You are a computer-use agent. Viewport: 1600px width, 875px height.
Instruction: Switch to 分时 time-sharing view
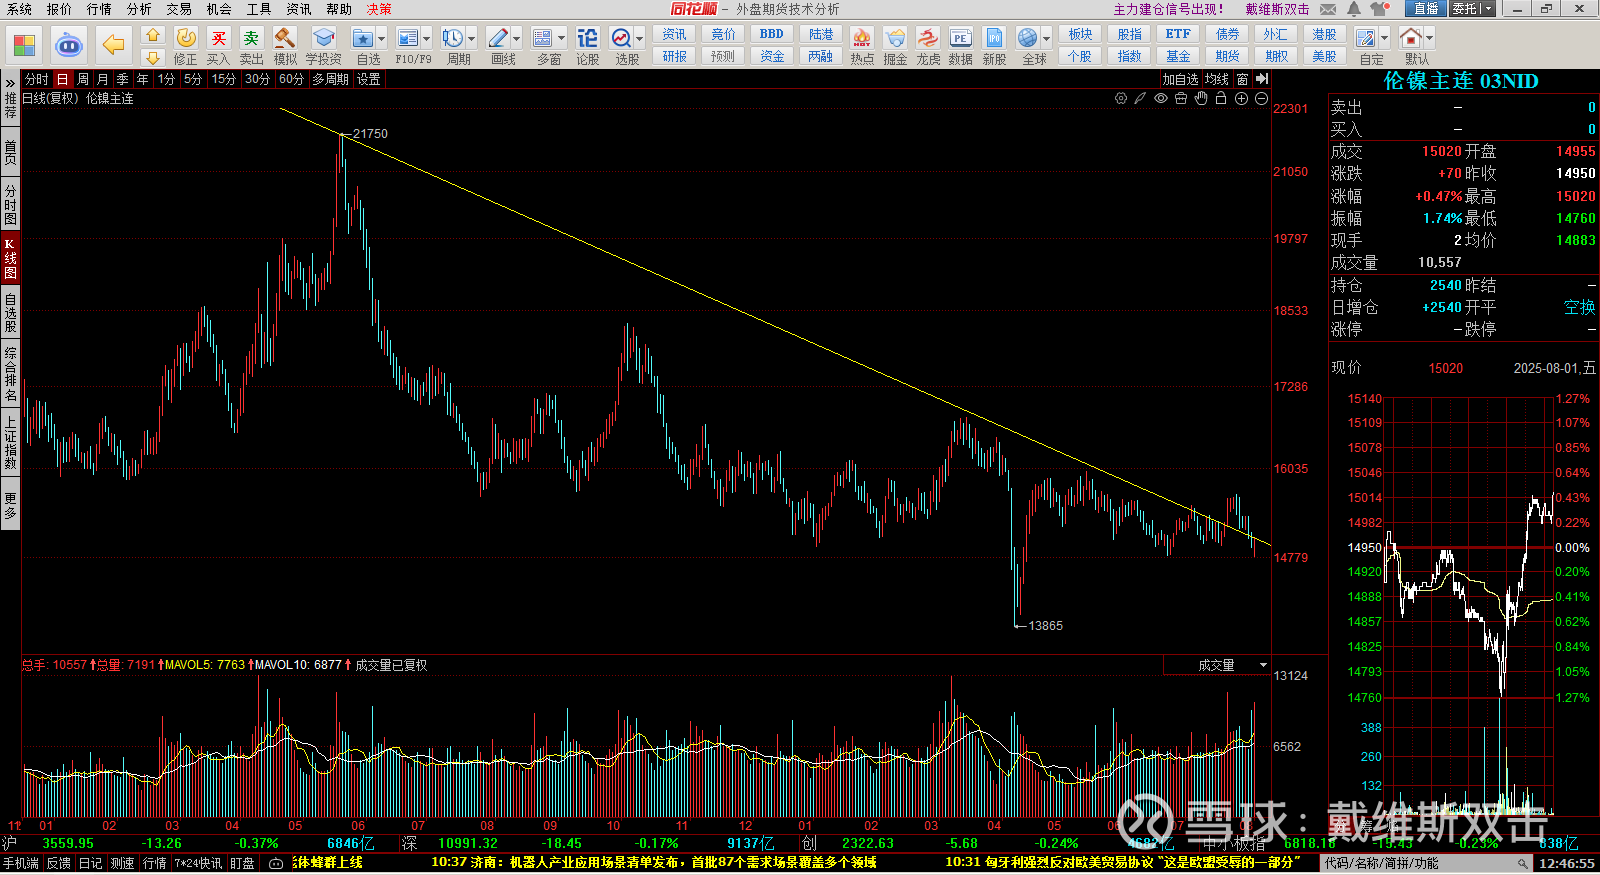36,79
